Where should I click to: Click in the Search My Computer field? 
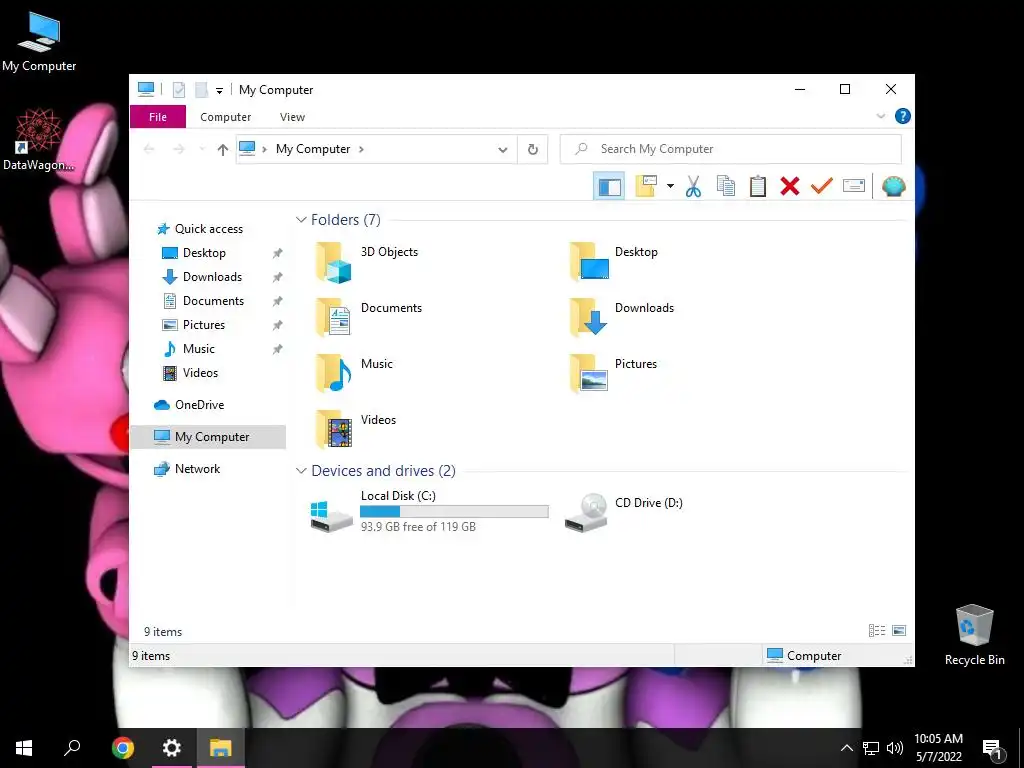731,149
